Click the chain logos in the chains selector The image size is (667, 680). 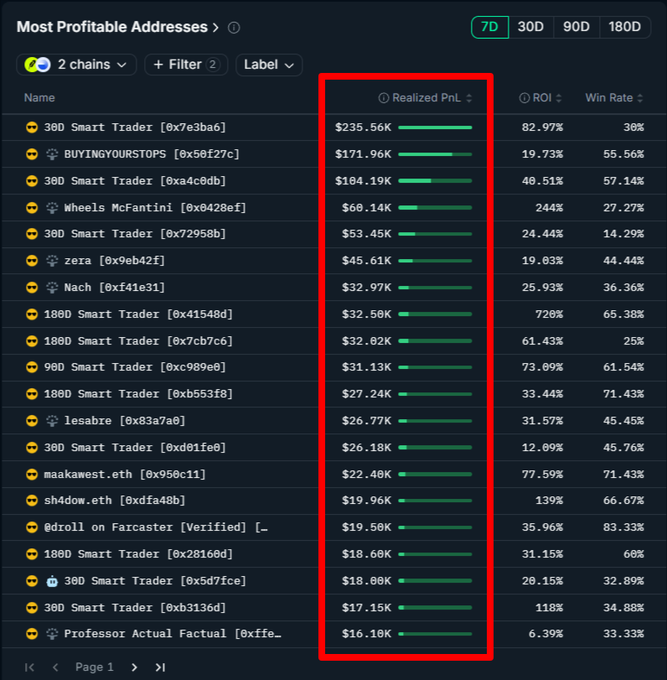click(x=37, y=65)
